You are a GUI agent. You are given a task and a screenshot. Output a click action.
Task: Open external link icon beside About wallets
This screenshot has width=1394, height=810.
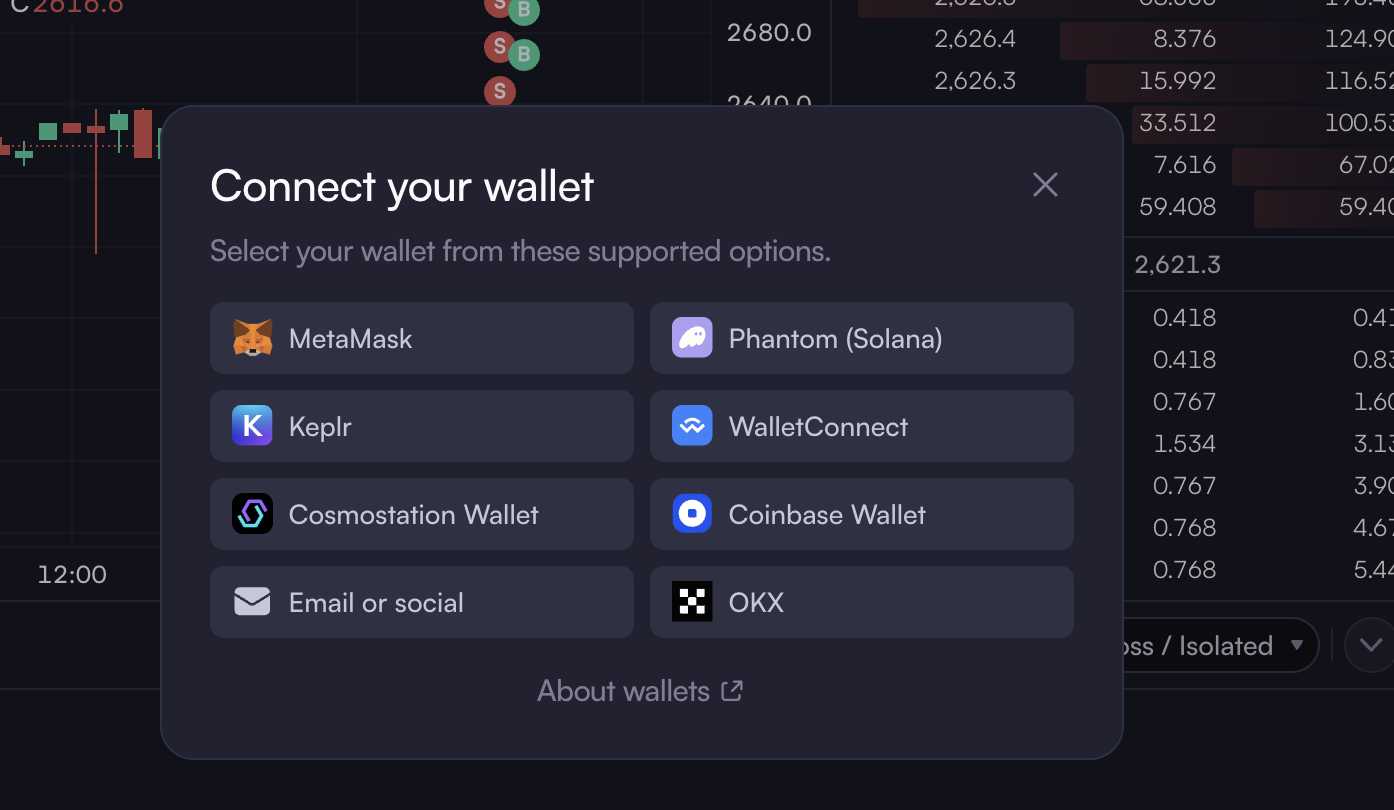[x=733, y=690]
